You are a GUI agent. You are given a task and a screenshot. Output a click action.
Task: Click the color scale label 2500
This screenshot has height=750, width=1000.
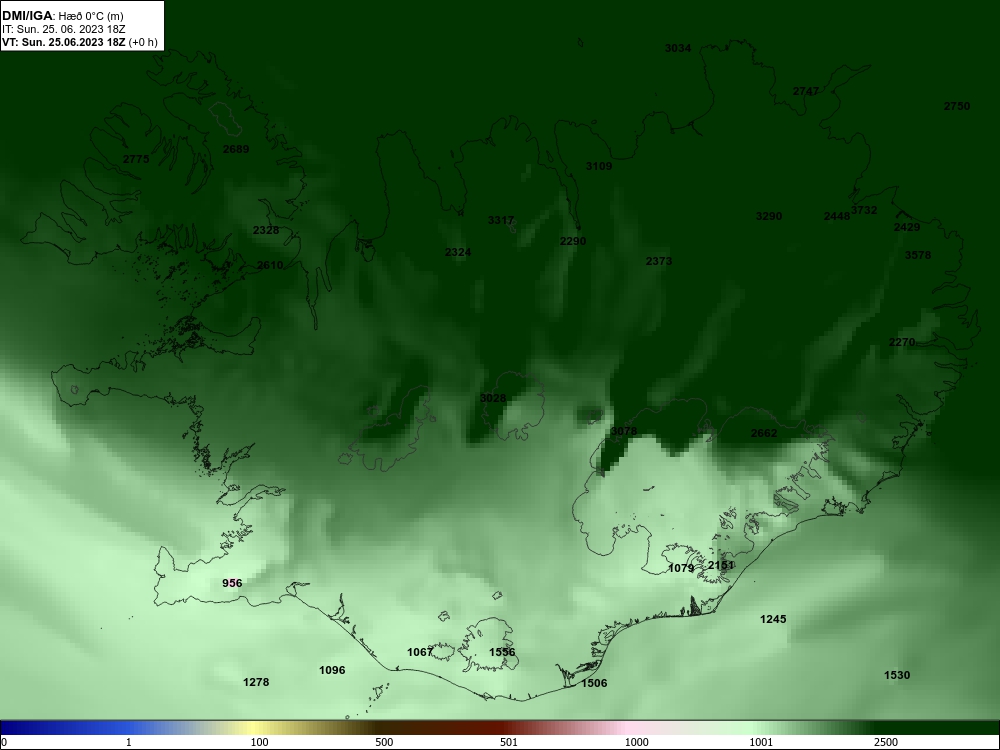tap(886, 742)
